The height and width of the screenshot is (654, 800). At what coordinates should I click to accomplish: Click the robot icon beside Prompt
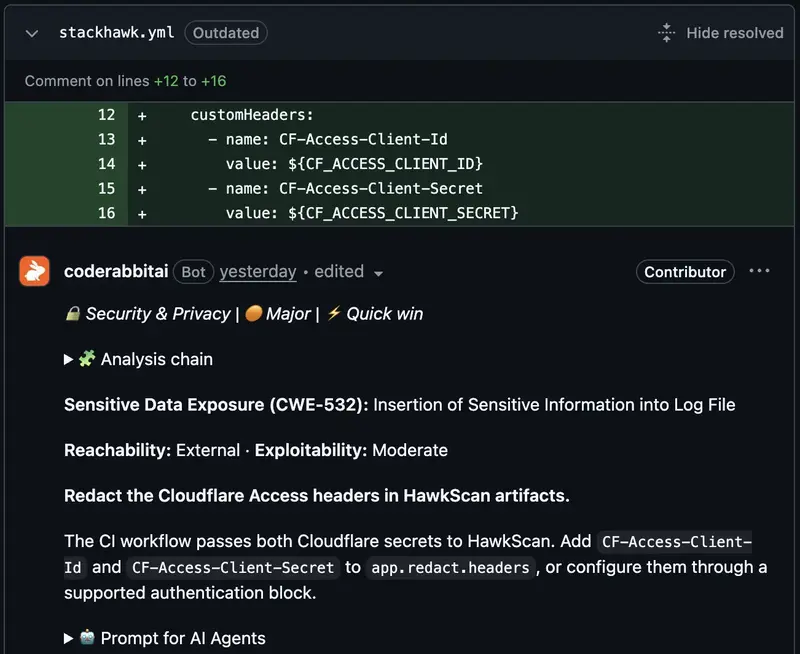[87, 637]
